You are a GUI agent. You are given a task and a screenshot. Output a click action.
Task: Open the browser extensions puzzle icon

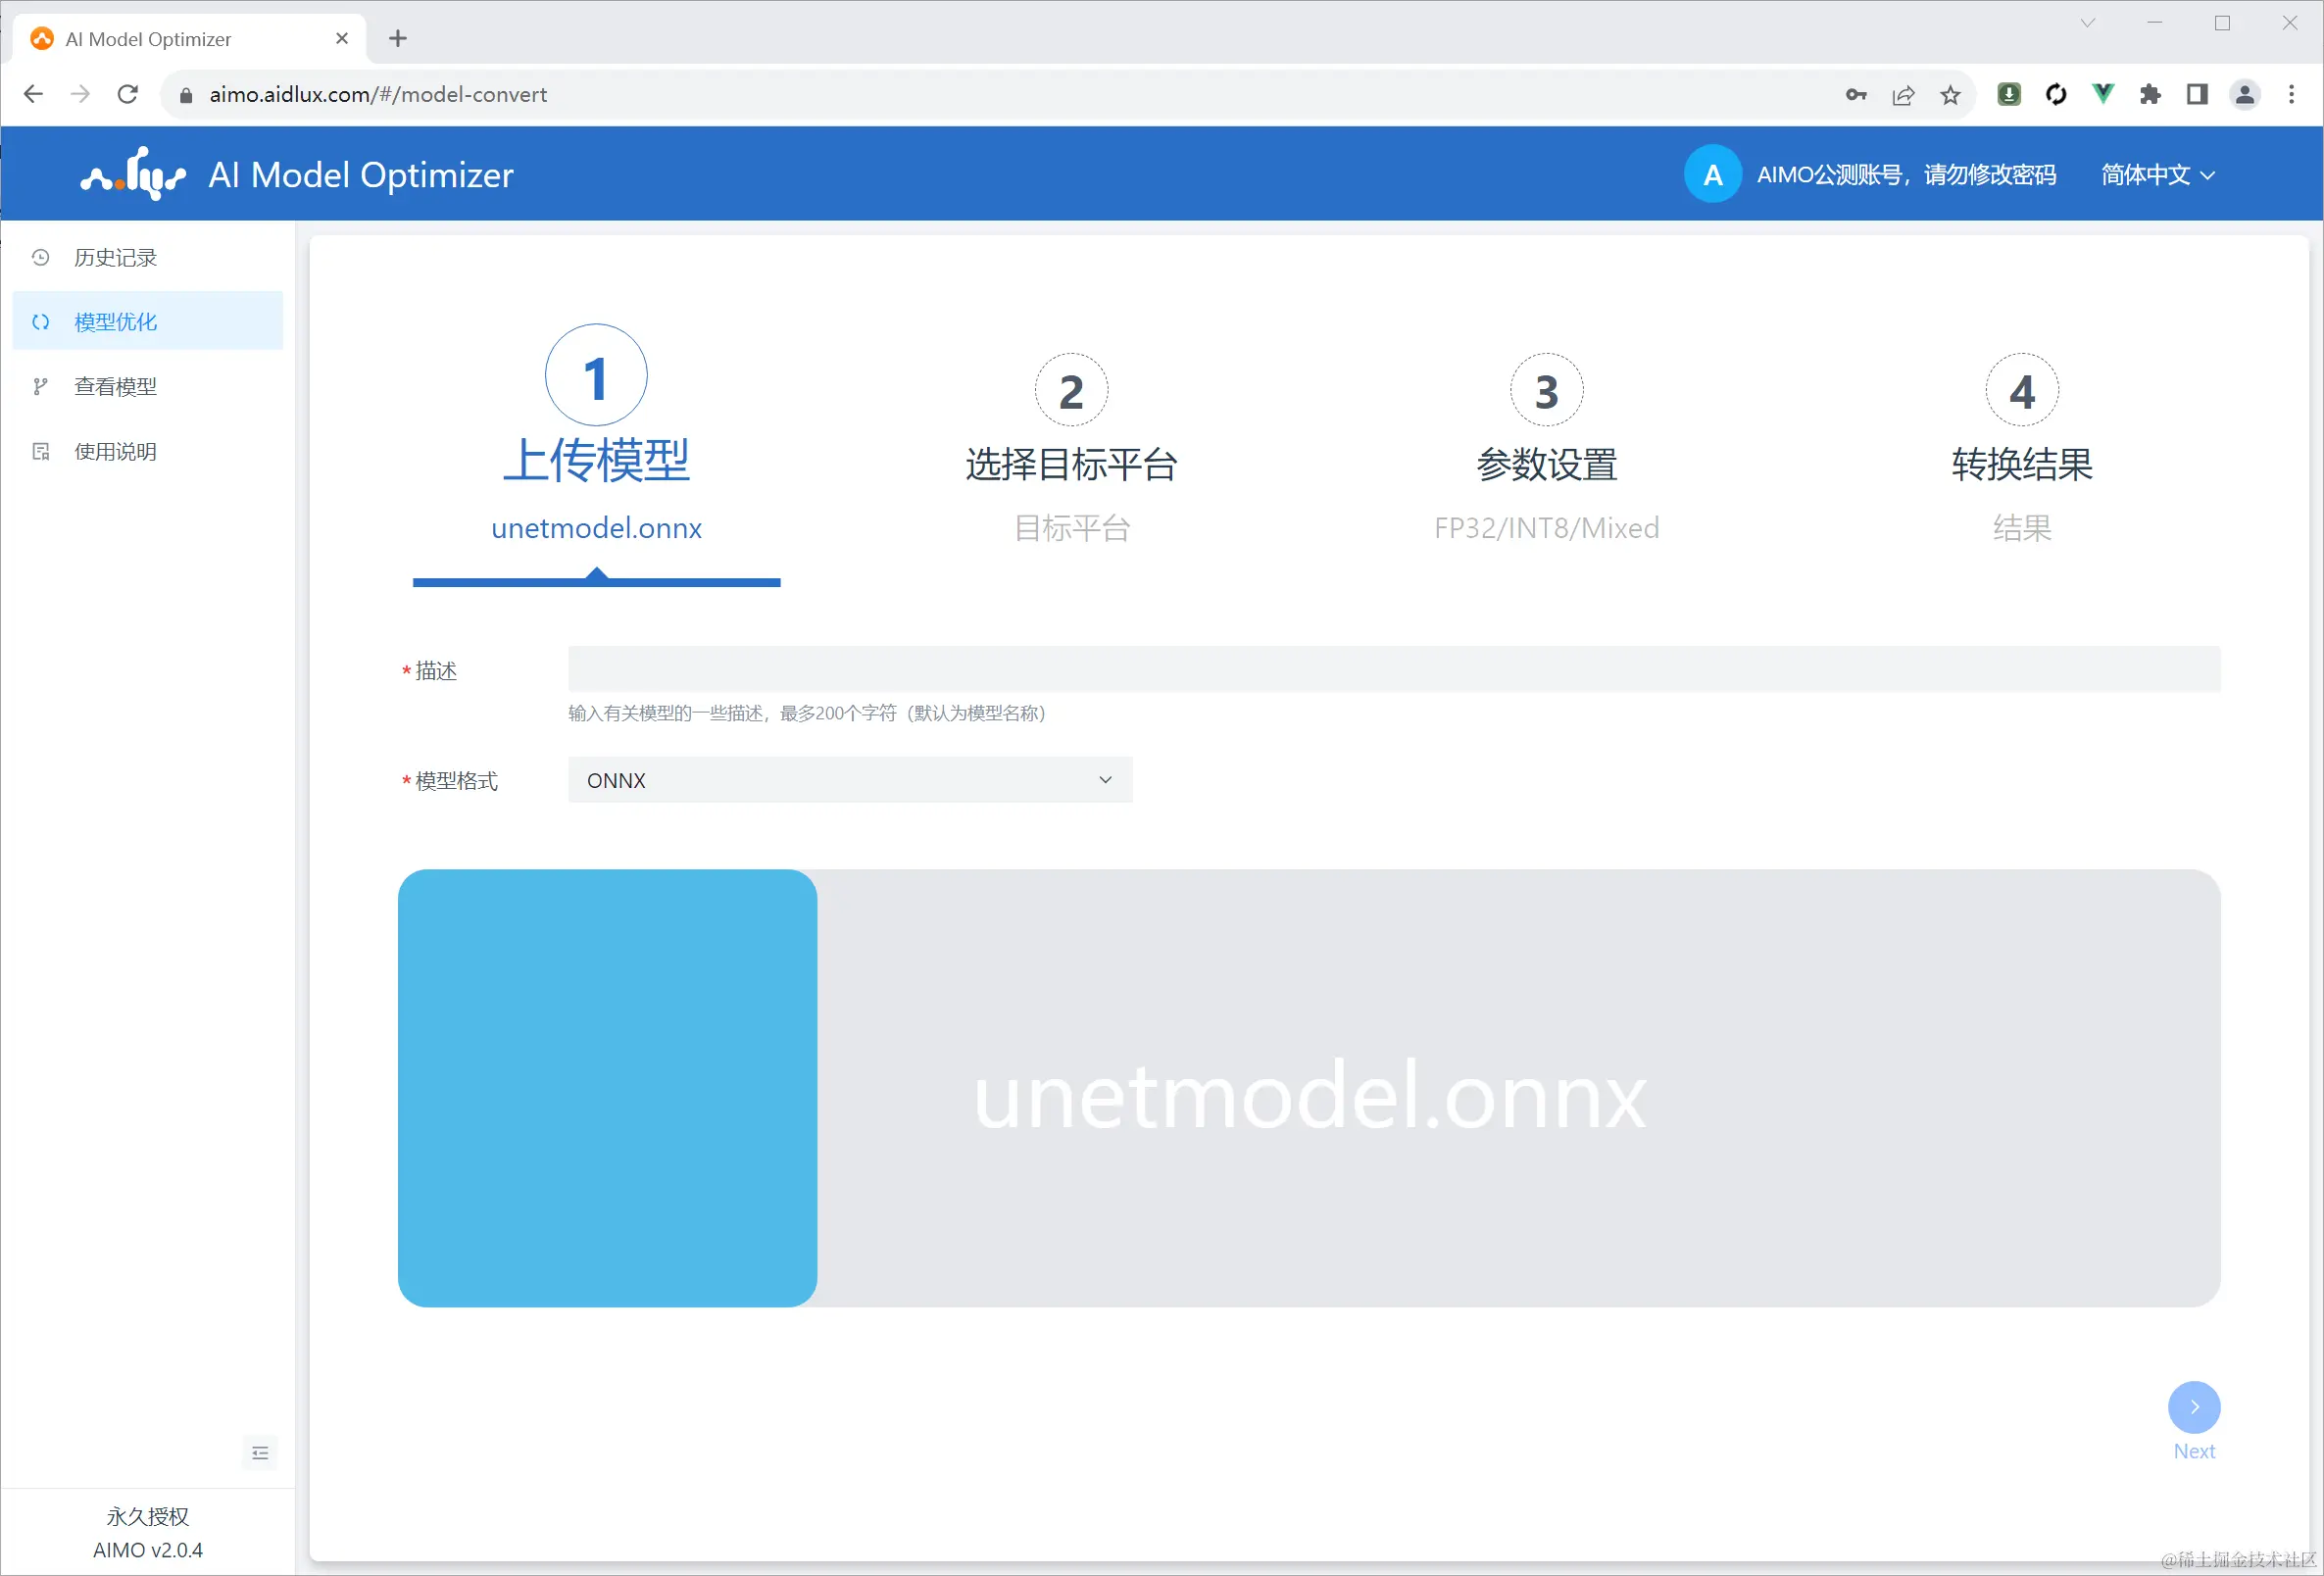click(x=2150, y=94)
